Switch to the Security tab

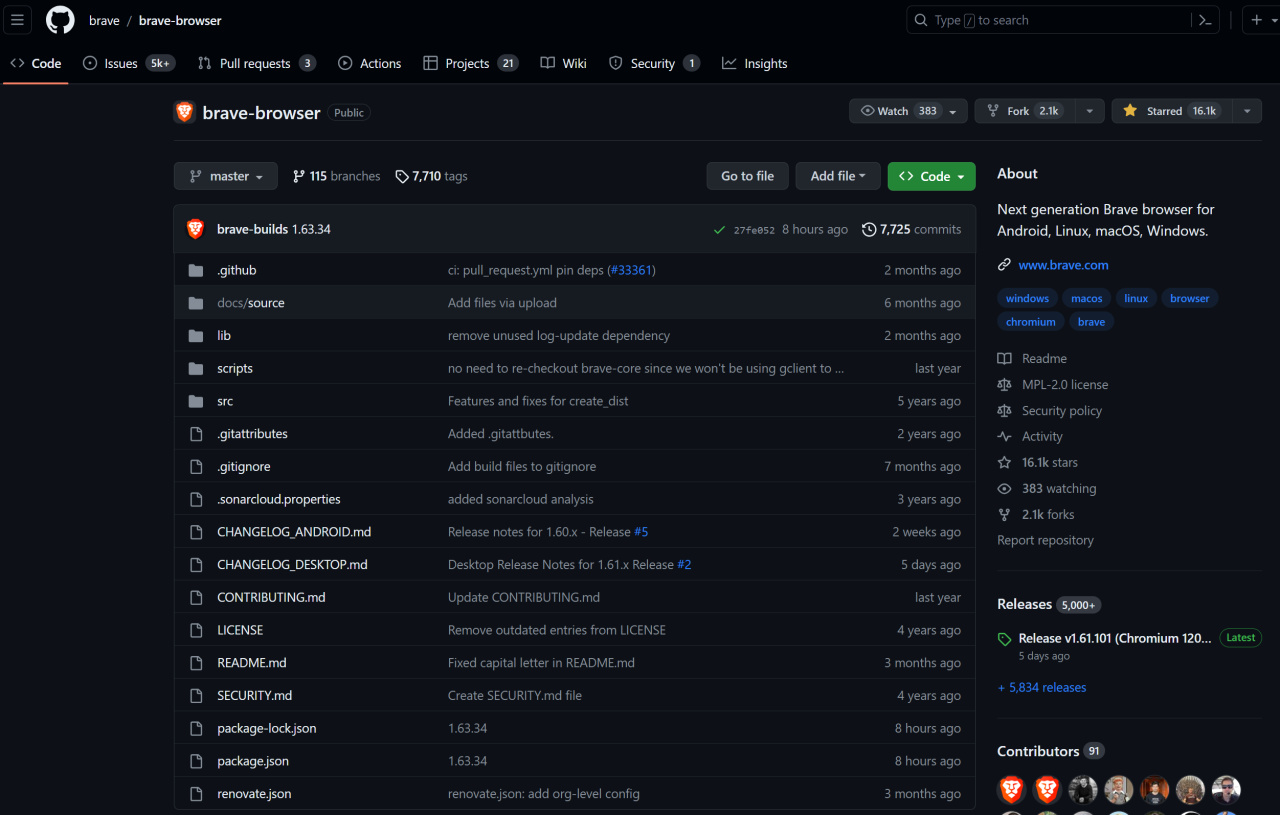[654, 63]
